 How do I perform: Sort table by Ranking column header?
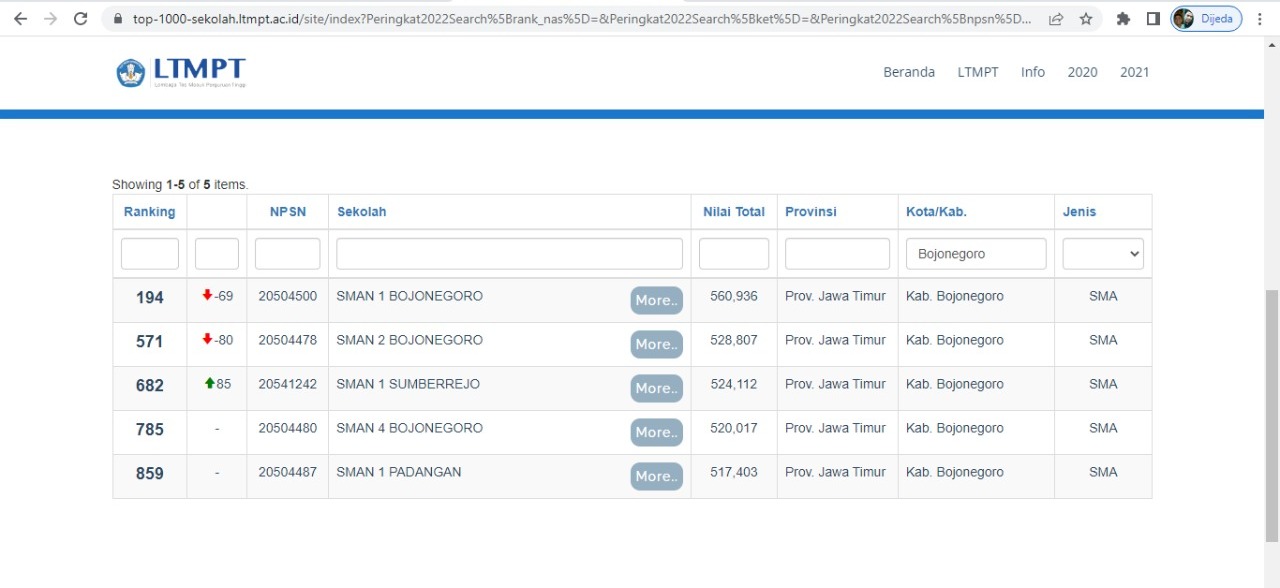point(149,212)
